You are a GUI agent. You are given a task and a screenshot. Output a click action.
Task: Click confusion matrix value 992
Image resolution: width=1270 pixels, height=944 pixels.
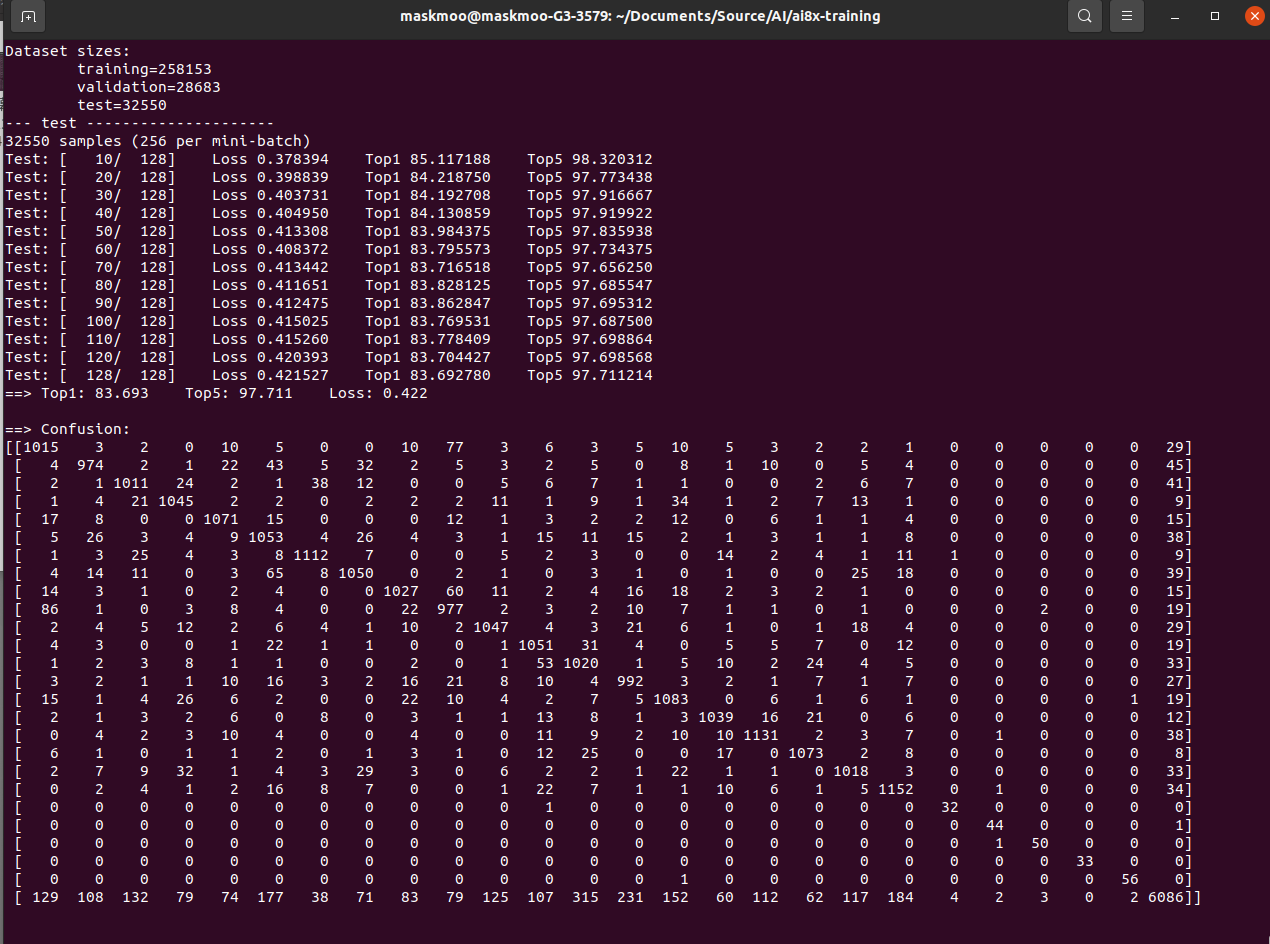pos(631,681)
